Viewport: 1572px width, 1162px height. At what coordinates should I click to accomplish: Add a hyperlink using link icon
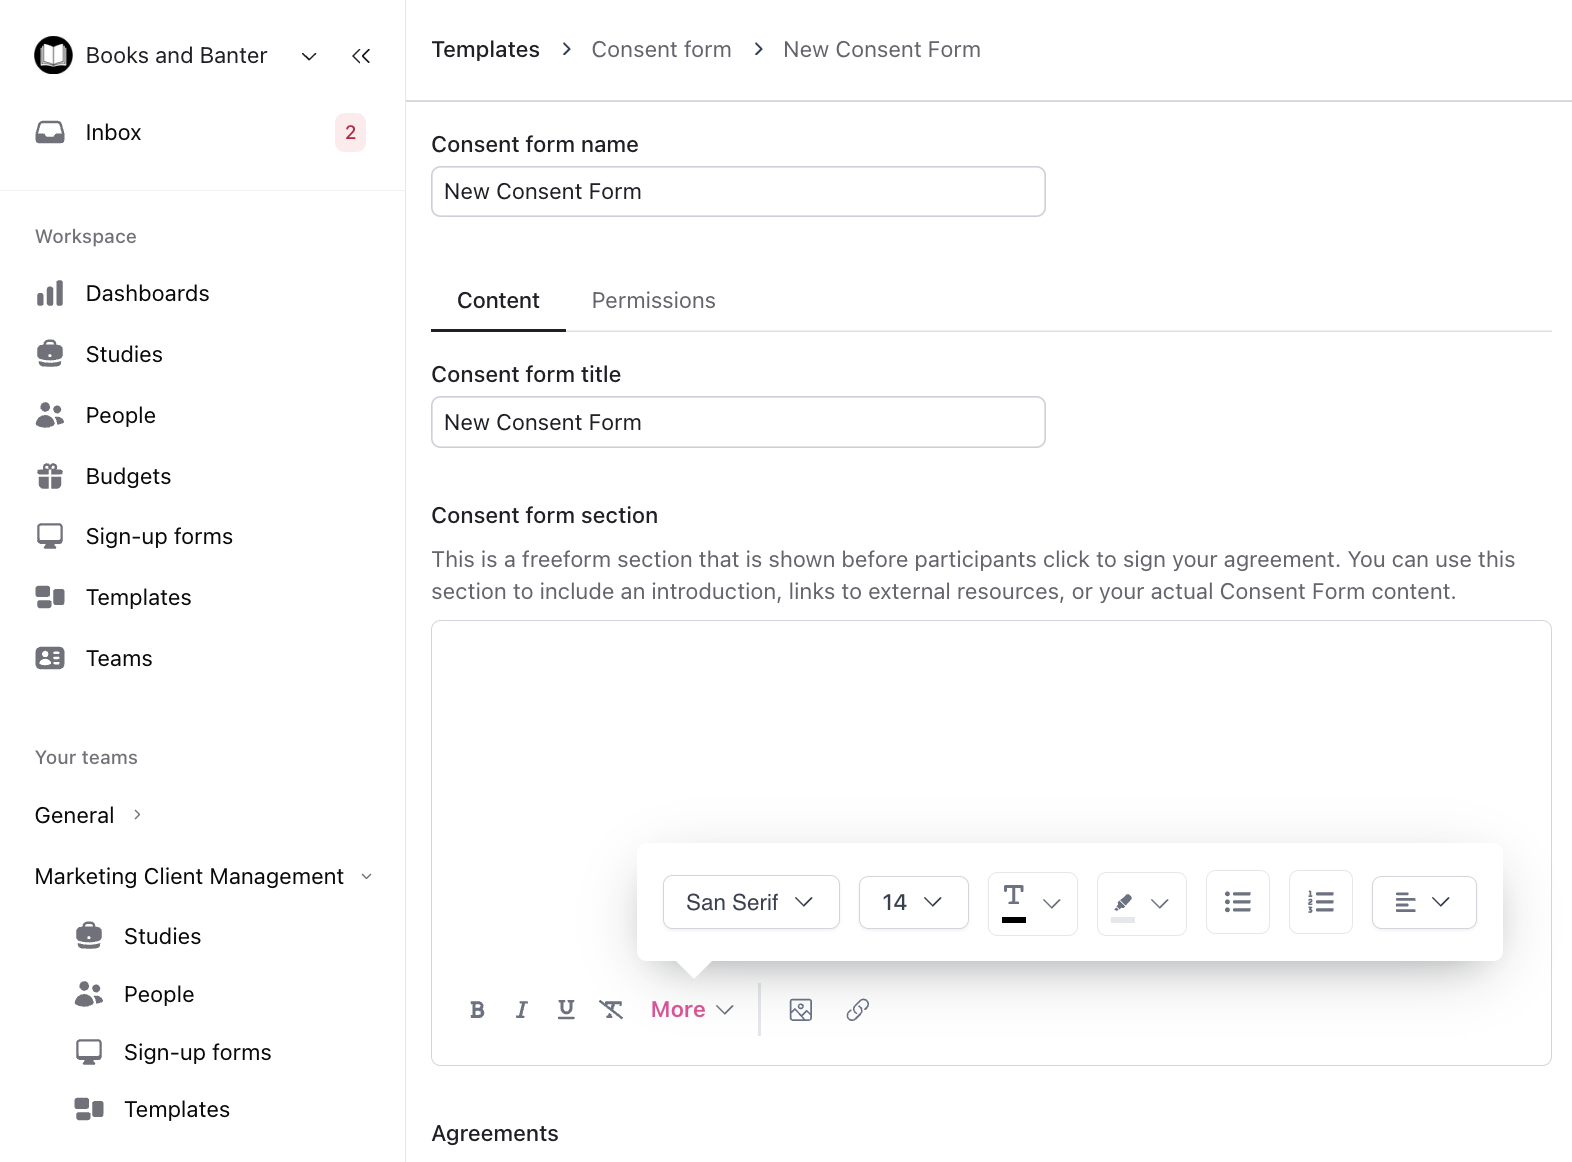coord(857,1010)
